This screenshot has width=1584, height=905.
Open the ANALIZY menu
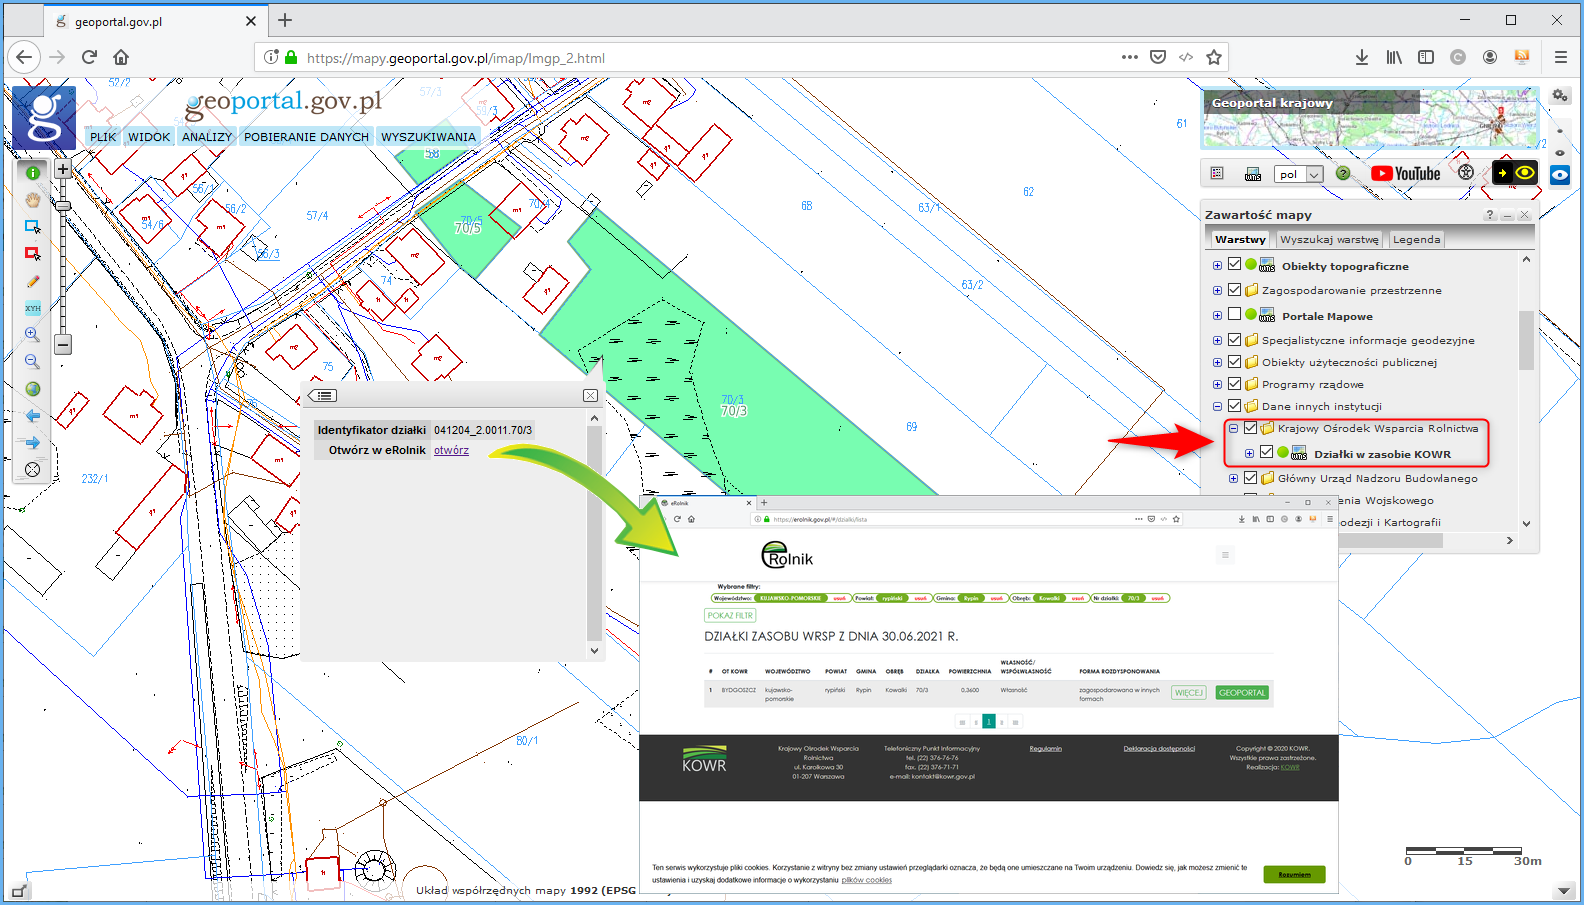click(207, 137)
